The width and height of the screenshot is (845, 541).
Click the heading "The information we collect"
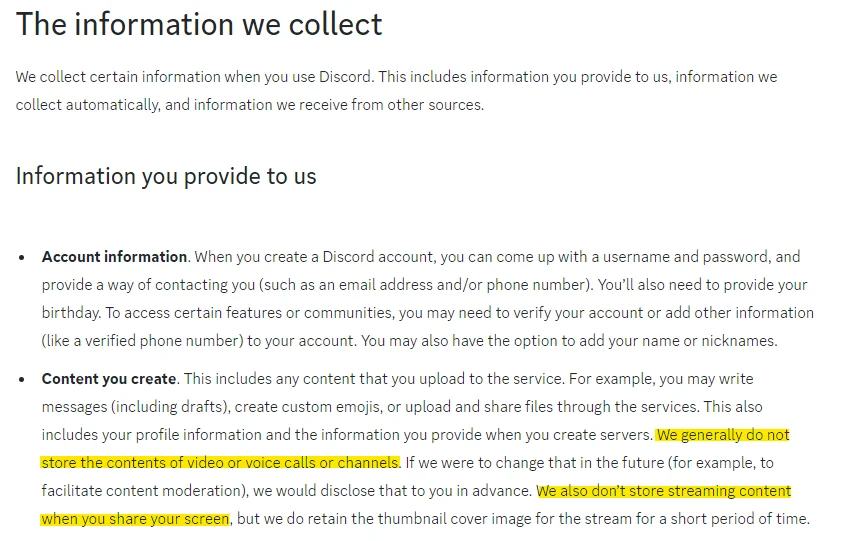(199, 24)
